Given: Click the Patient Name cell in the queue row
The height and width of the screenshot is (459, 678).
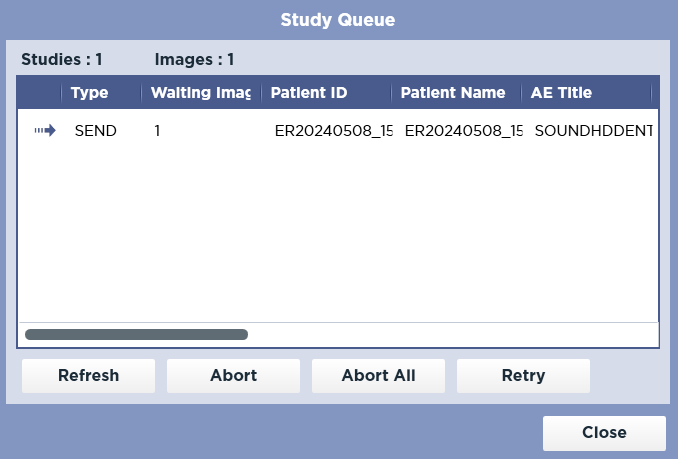Looking at the screenshot, I should point(463,131).
